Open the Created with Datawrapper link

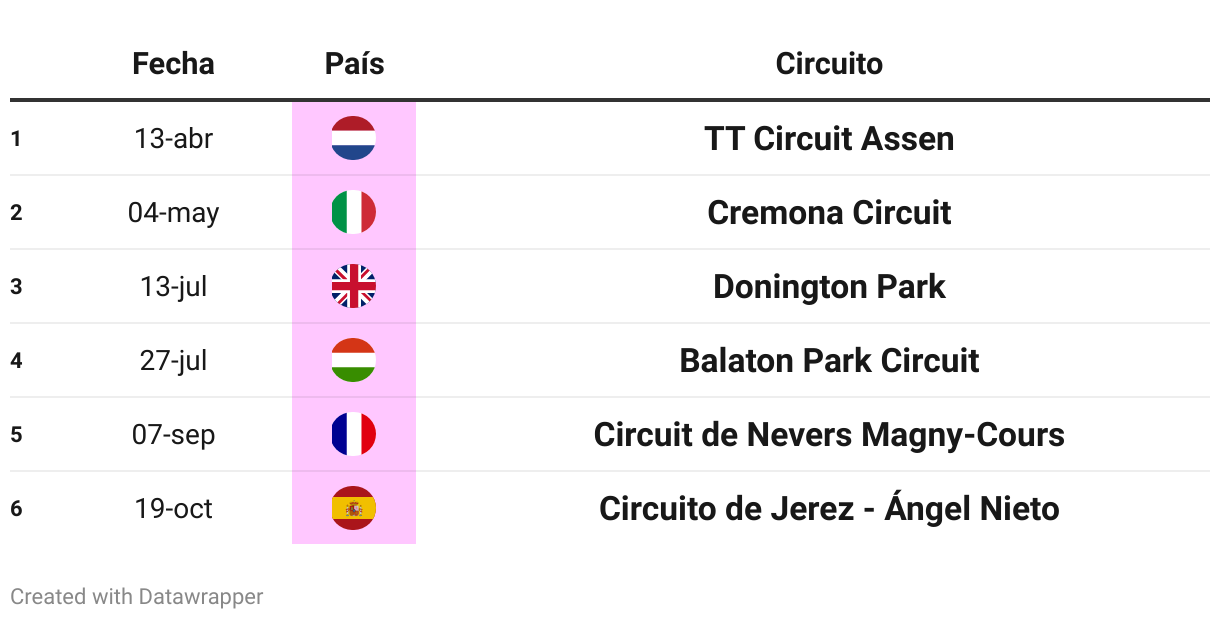point(137,597)
